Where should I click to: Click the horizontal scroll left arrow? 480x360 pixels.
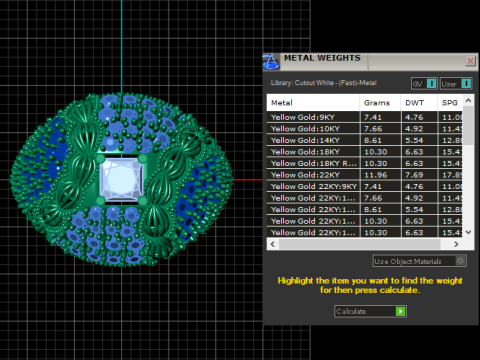pyautogui.click(x=273, y=244)
